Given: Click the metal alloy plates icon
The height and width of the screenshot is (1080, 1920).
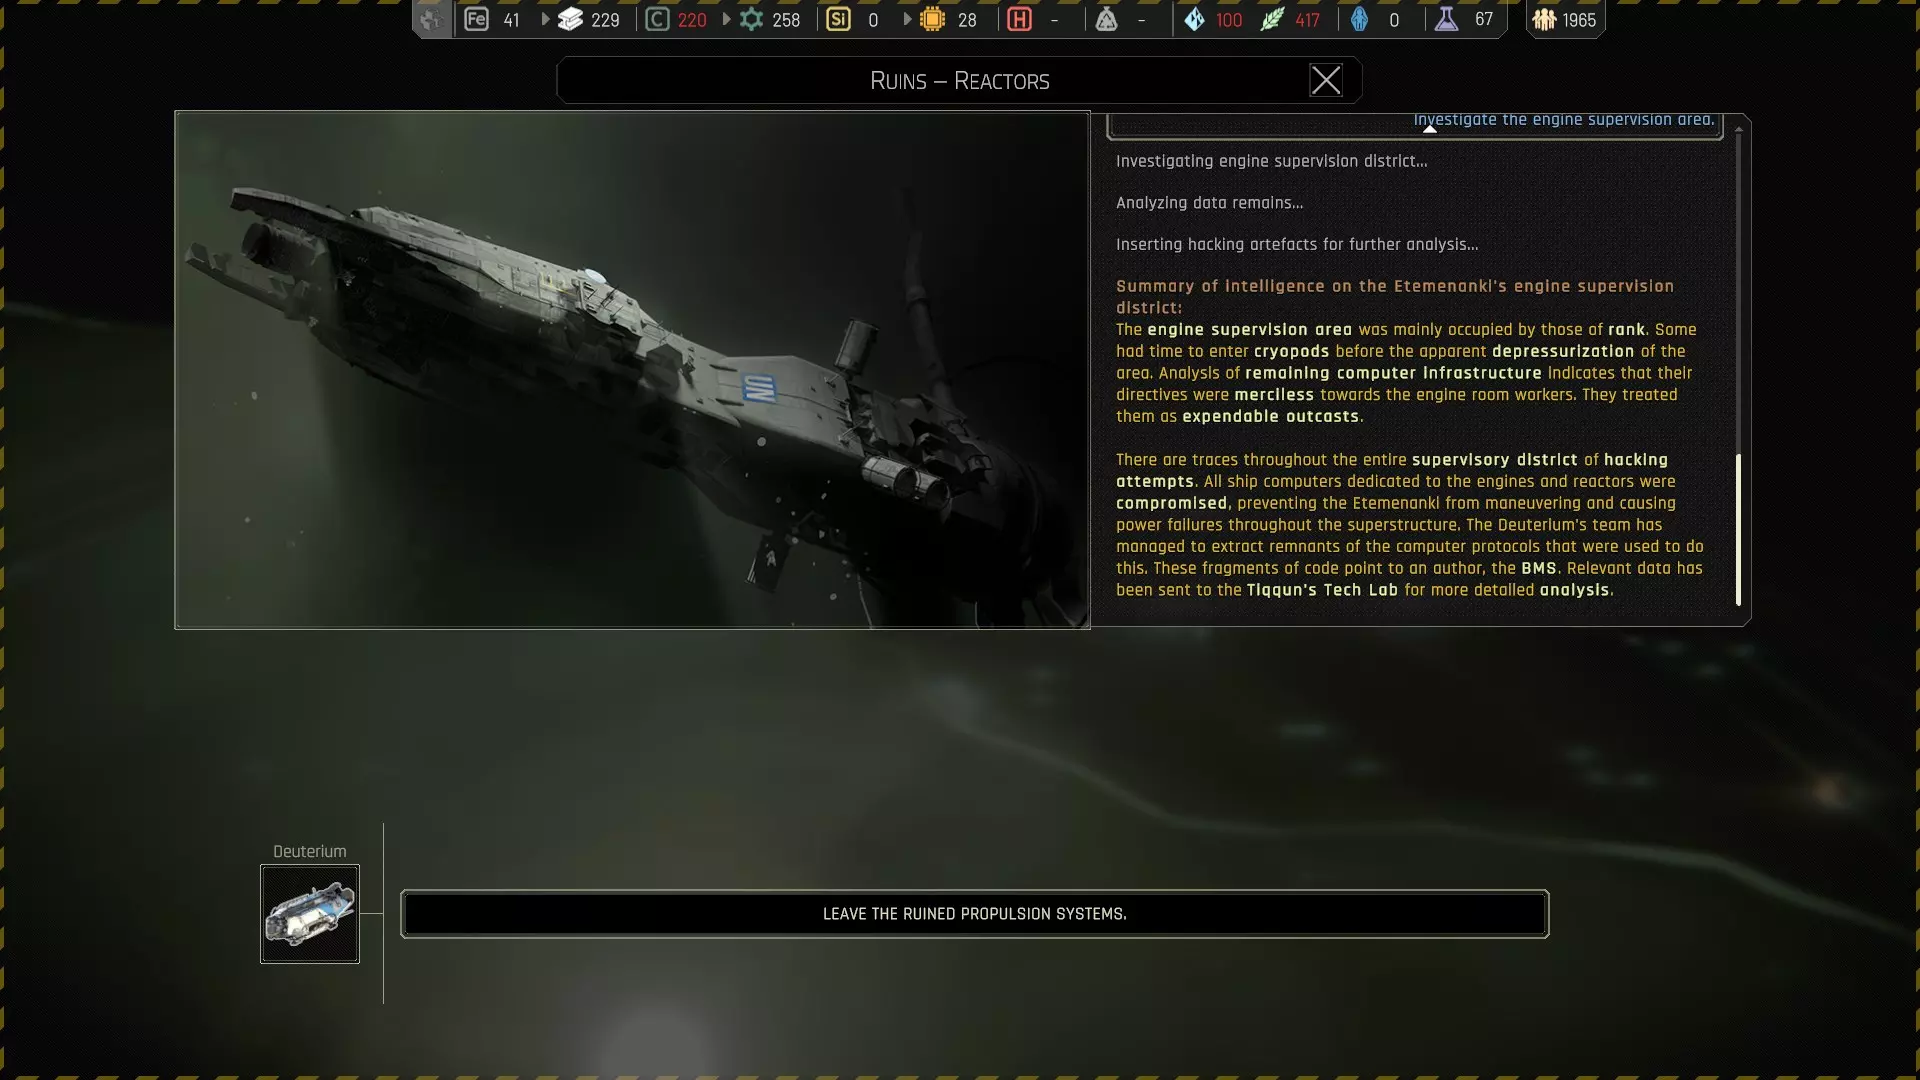Looking at the screenshot, I should tap(570, 19).
